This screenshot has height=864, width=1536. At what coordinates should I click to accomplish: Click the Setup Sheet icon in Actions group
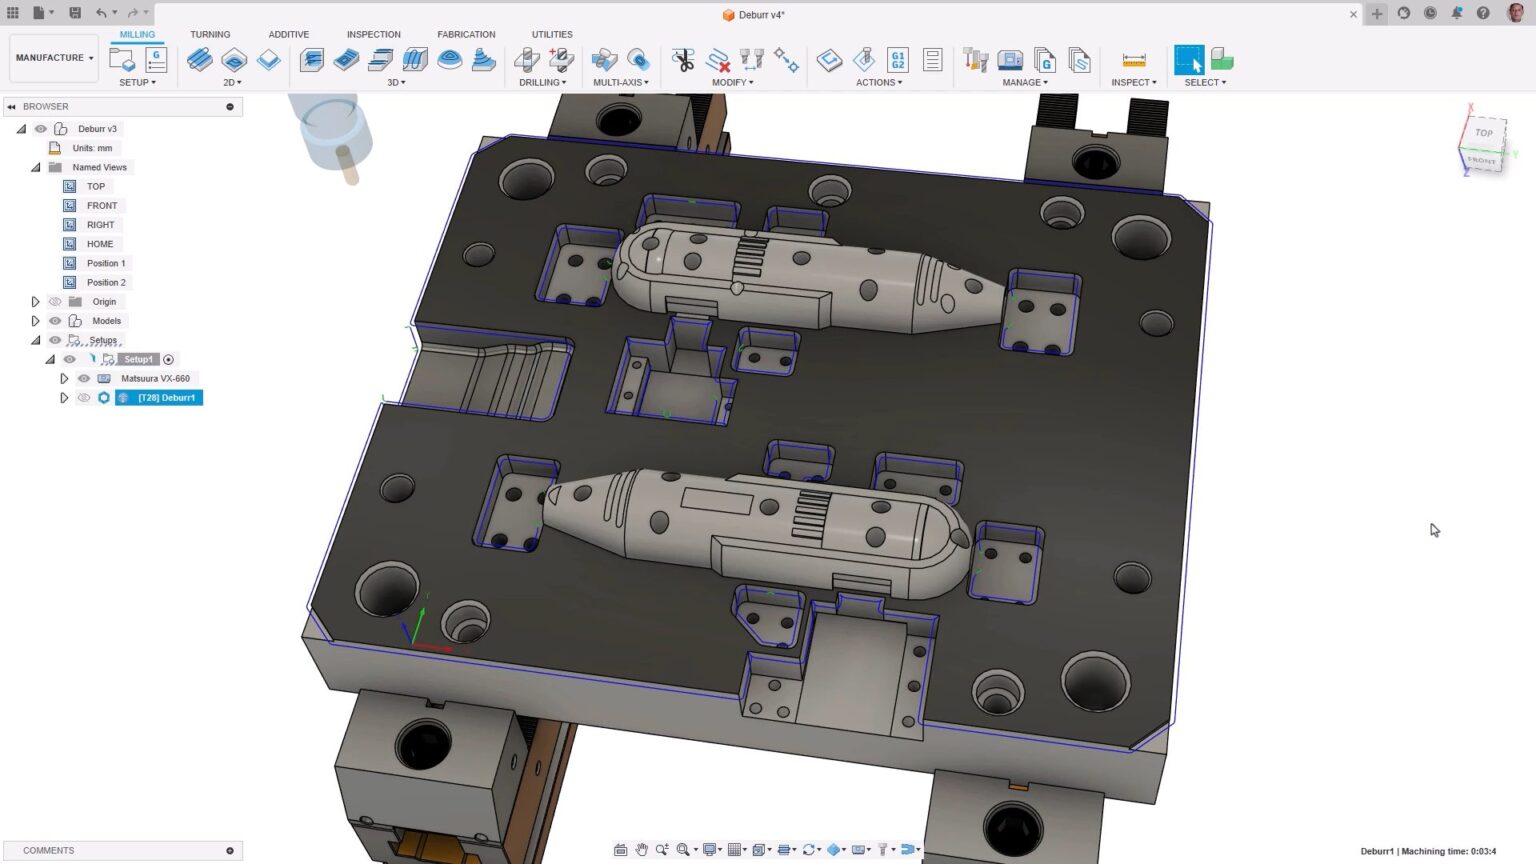(933, 60)
